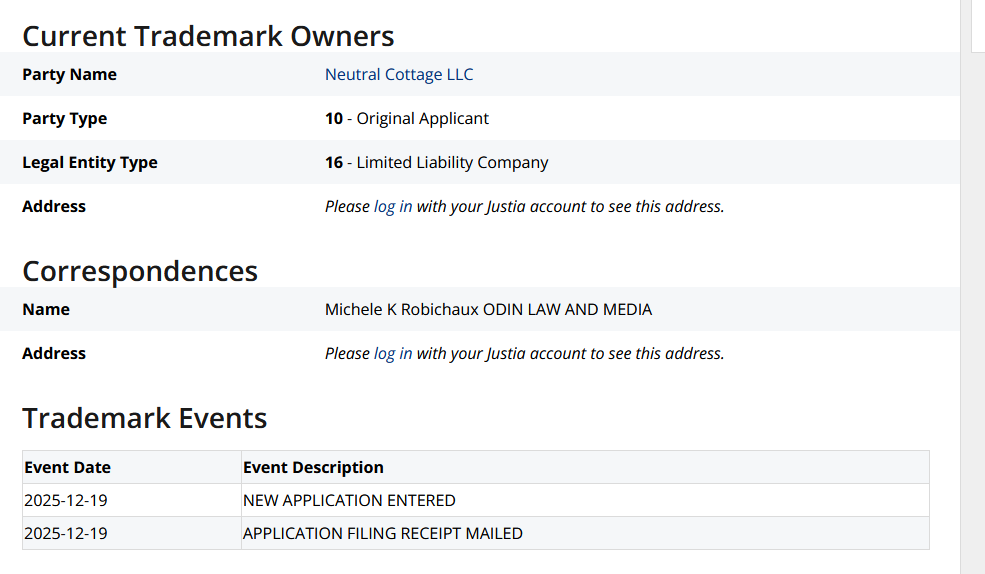Click 'log in' link in owner Address row
The height and width of the screenshot is (574, 985).
click(393, 206)
